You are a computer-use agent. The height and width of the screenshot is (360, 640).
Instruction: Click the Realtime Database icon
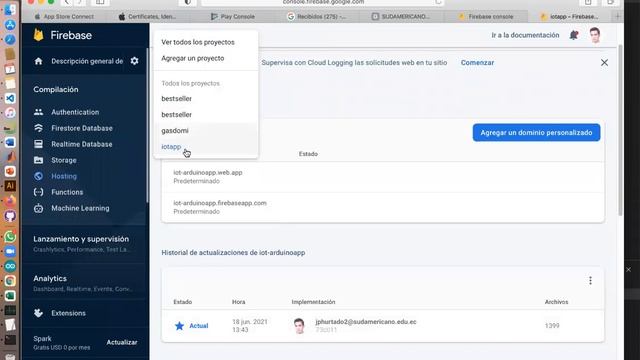click(x=38, y=144)
